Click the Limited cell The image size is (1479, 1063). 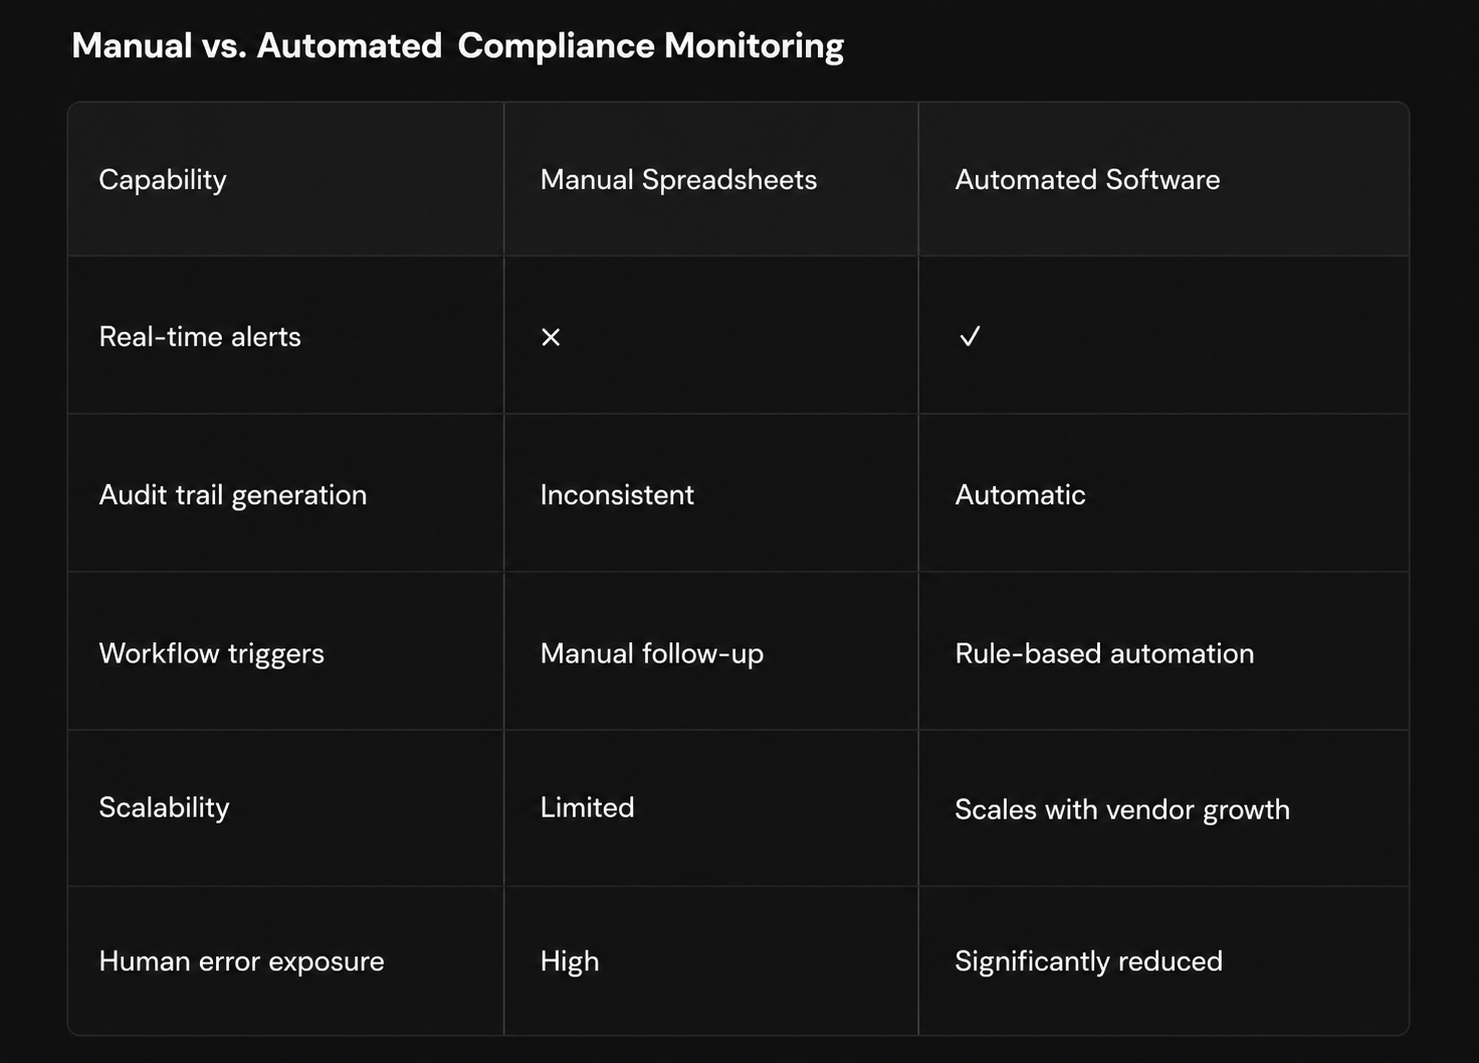point(587,808)
